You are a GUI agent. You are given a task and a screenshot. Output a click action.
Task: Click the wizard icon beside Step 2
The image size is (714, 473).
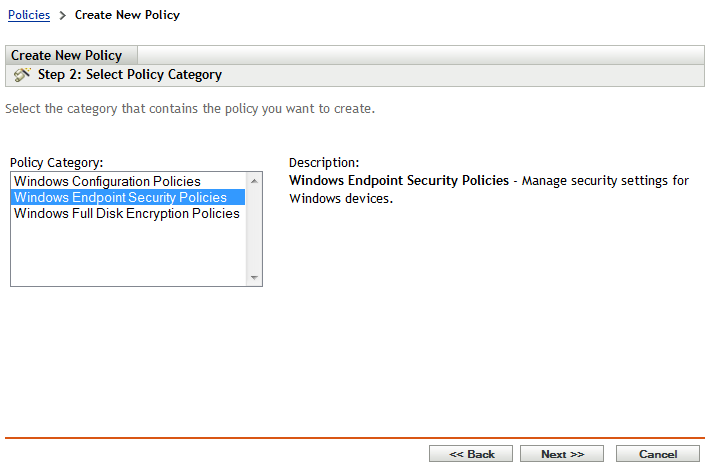point(22,75)
